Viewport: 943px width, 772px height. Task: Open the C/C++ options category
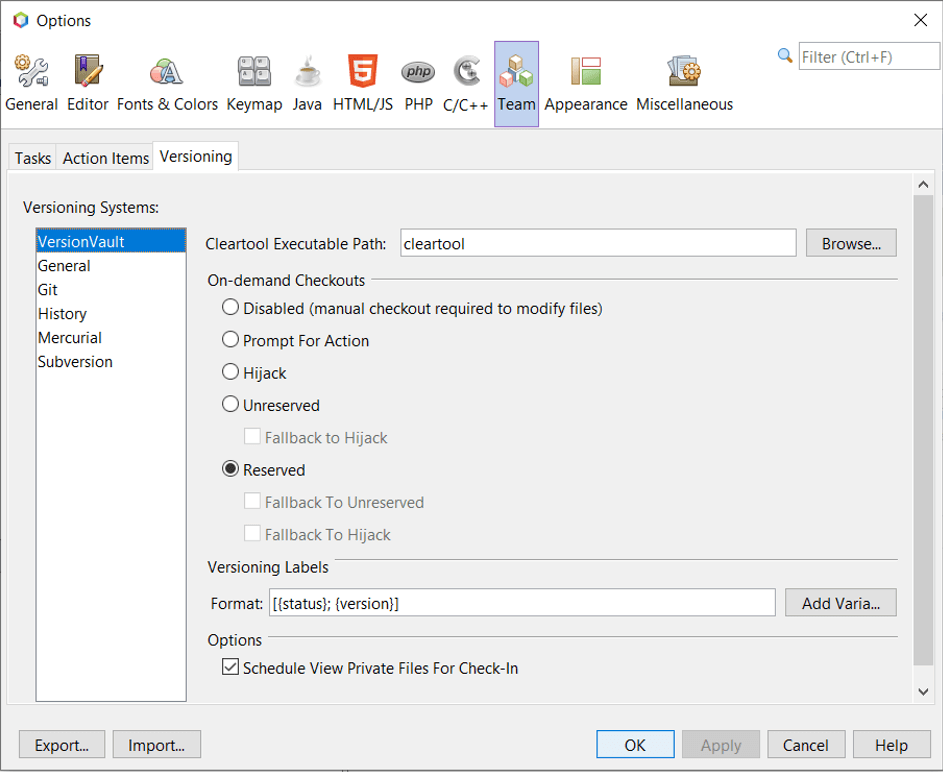point(465,84)
